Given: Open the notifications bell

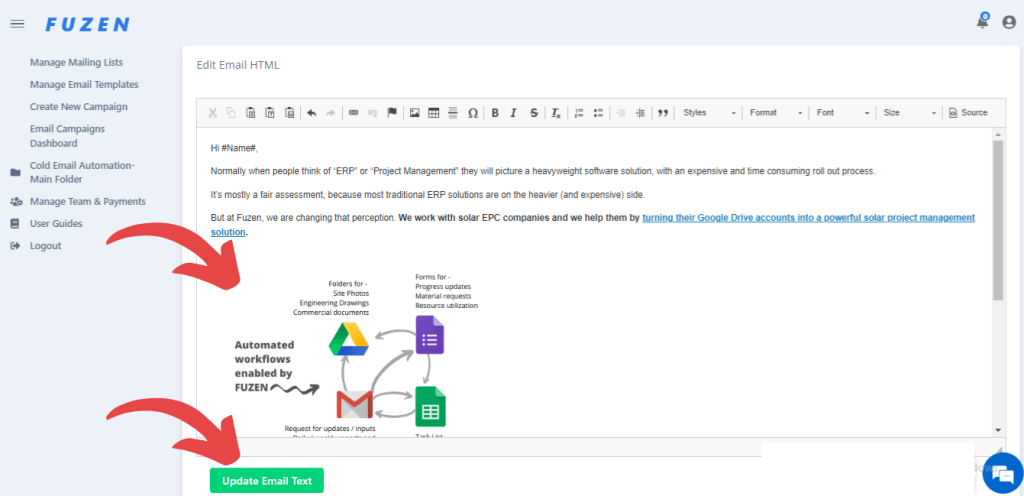Looking at the screenshot, I should click(982, 22).
